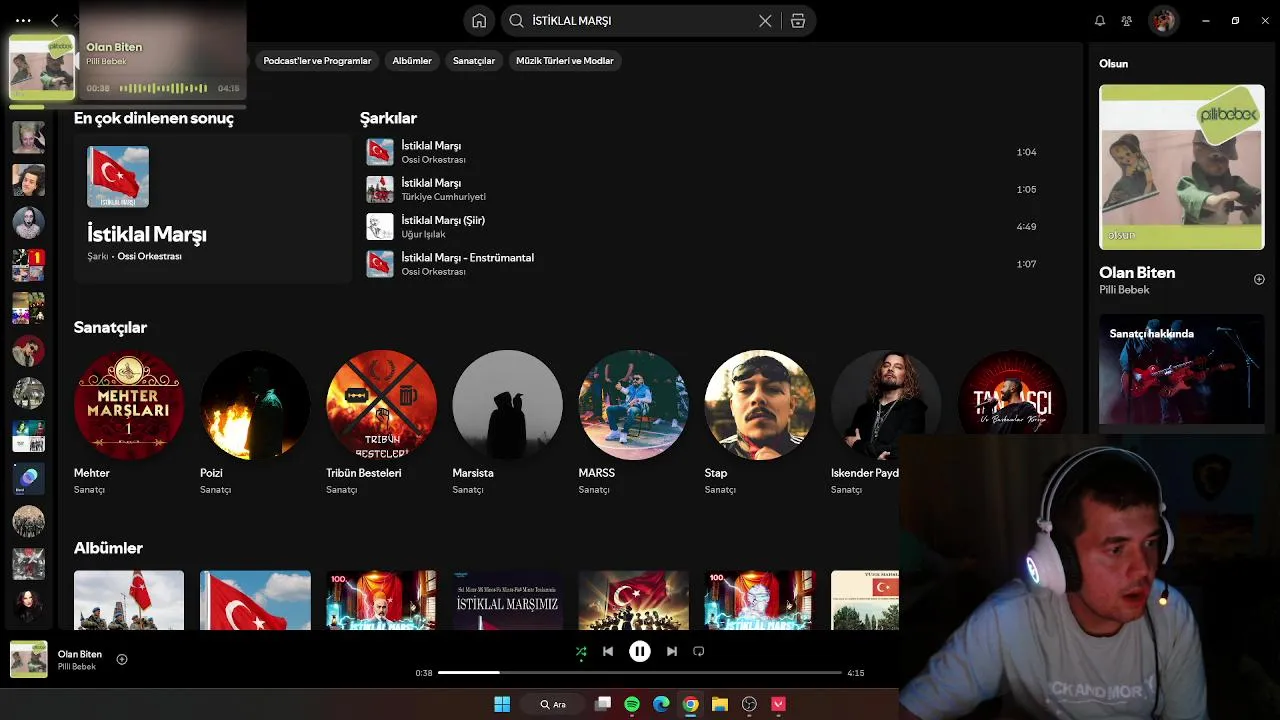Open notifications bell icon
The image size is (1280, 720).
[1100, 20]
